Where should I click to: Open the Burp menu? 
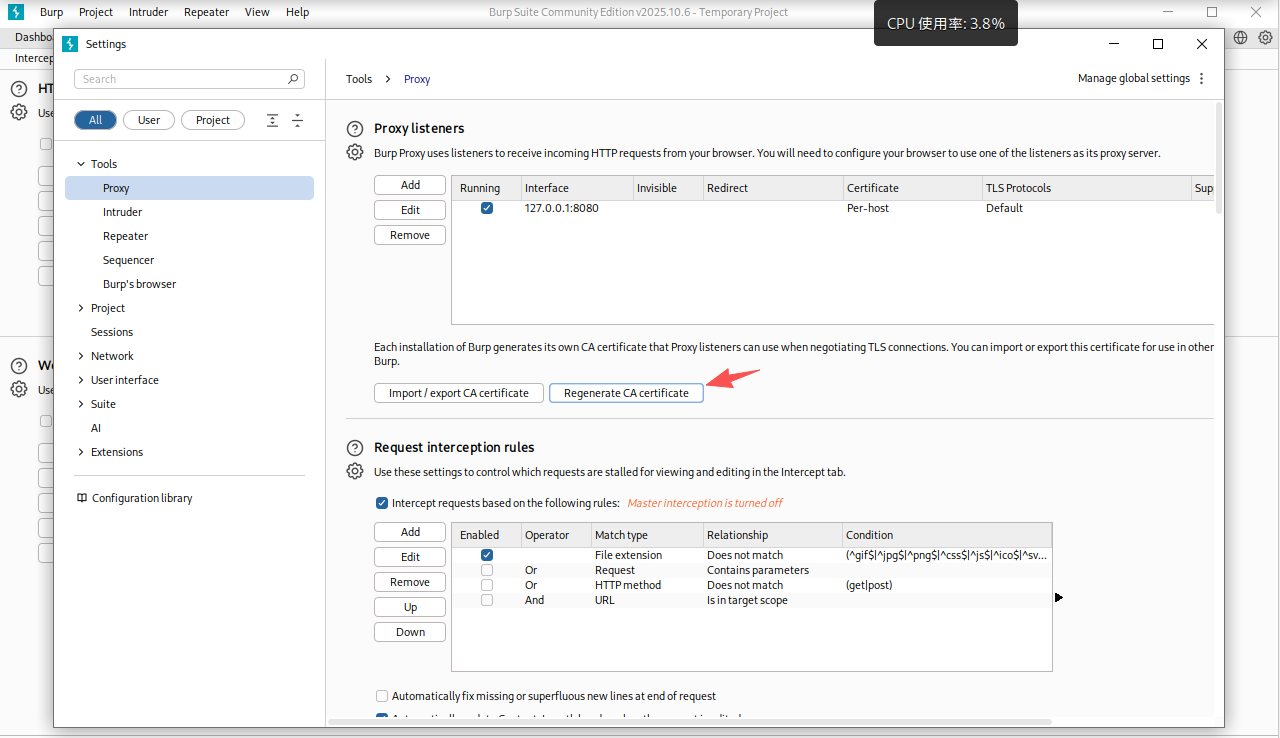[x=51, y=12]
